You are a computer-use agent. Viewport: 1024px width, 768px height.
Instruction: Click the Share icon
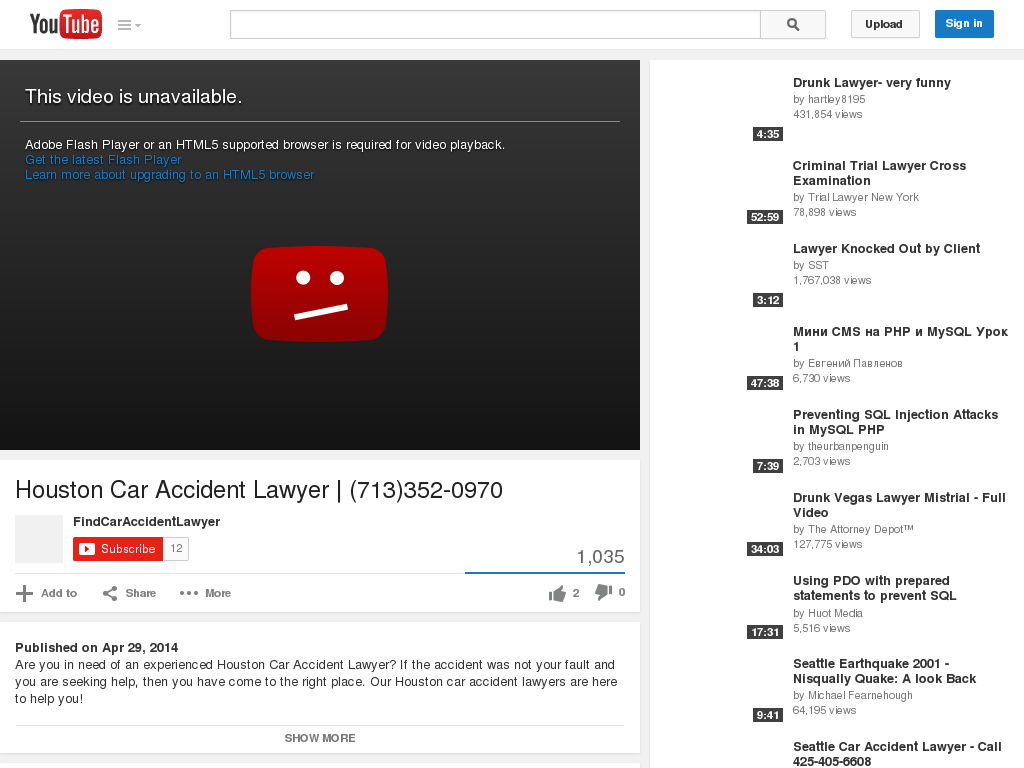click(x=110, y=593)
